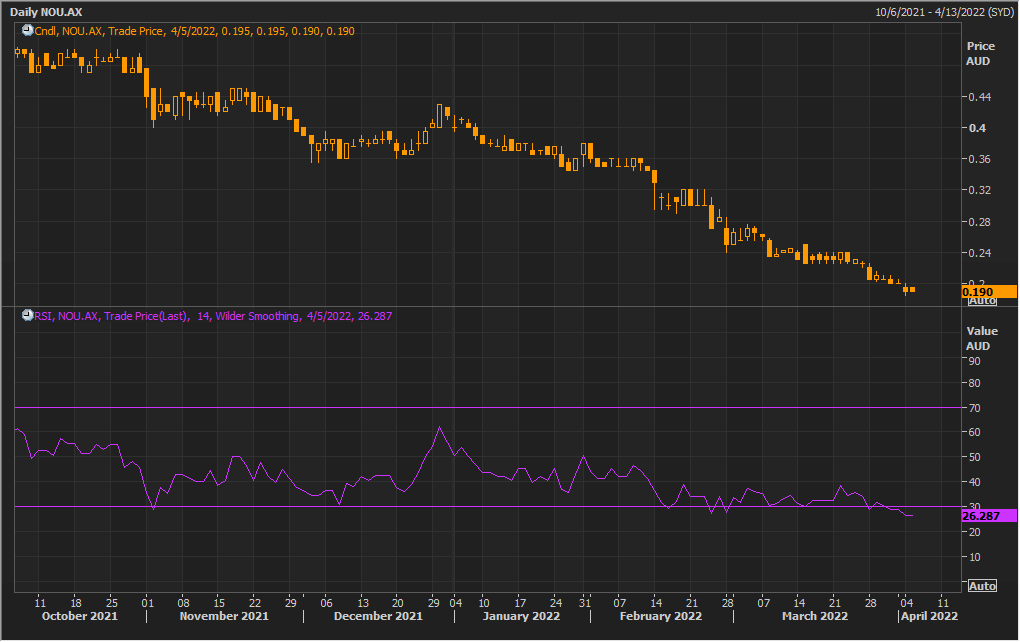Click the 31 date tick in January
The image size is (1020, 642).
[585, 602]
